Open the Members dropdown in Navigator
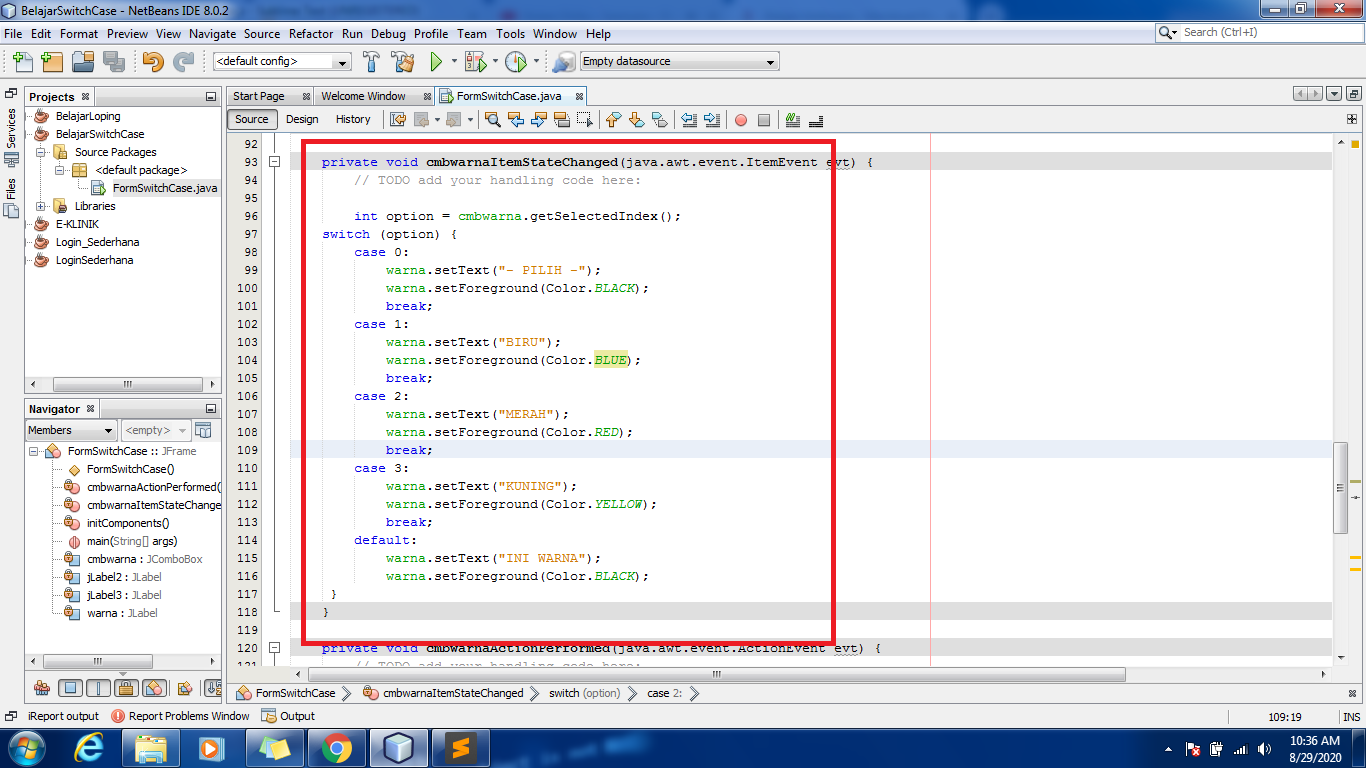Viewport: 1366px width, 768px height. coord(72,430)
